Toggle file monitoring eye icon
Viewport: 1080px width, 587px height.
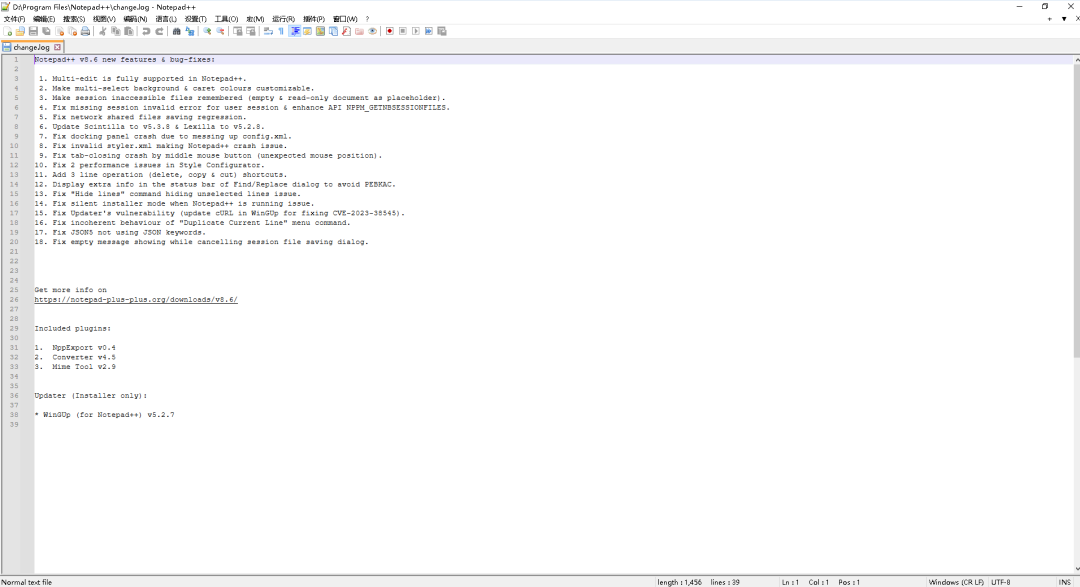373,31
